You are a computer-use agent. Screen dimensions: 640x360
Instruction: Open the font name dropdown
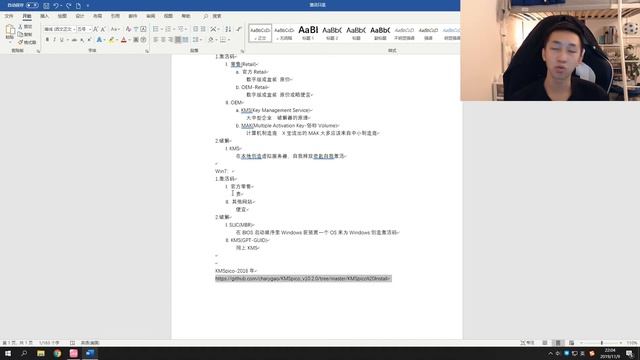tap(73, 29)
